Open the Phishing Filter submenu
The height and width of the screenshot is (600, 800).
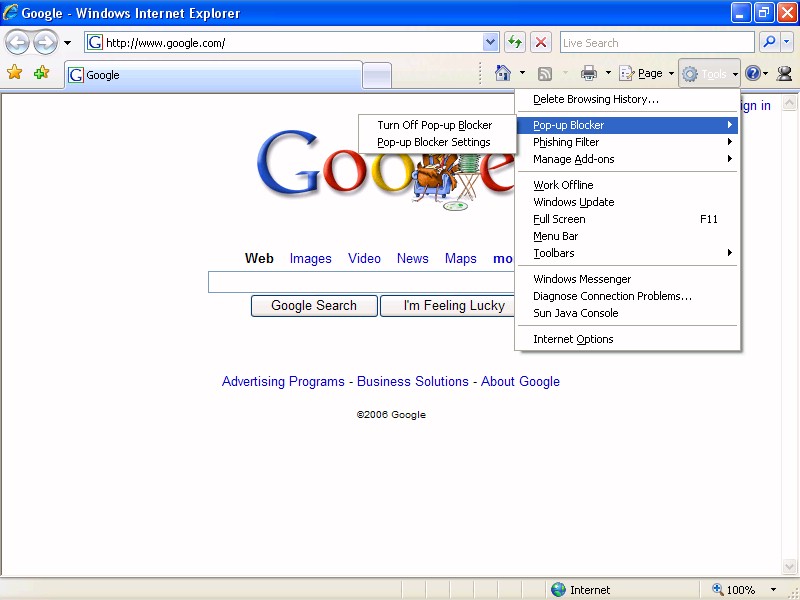click(628, 142)
